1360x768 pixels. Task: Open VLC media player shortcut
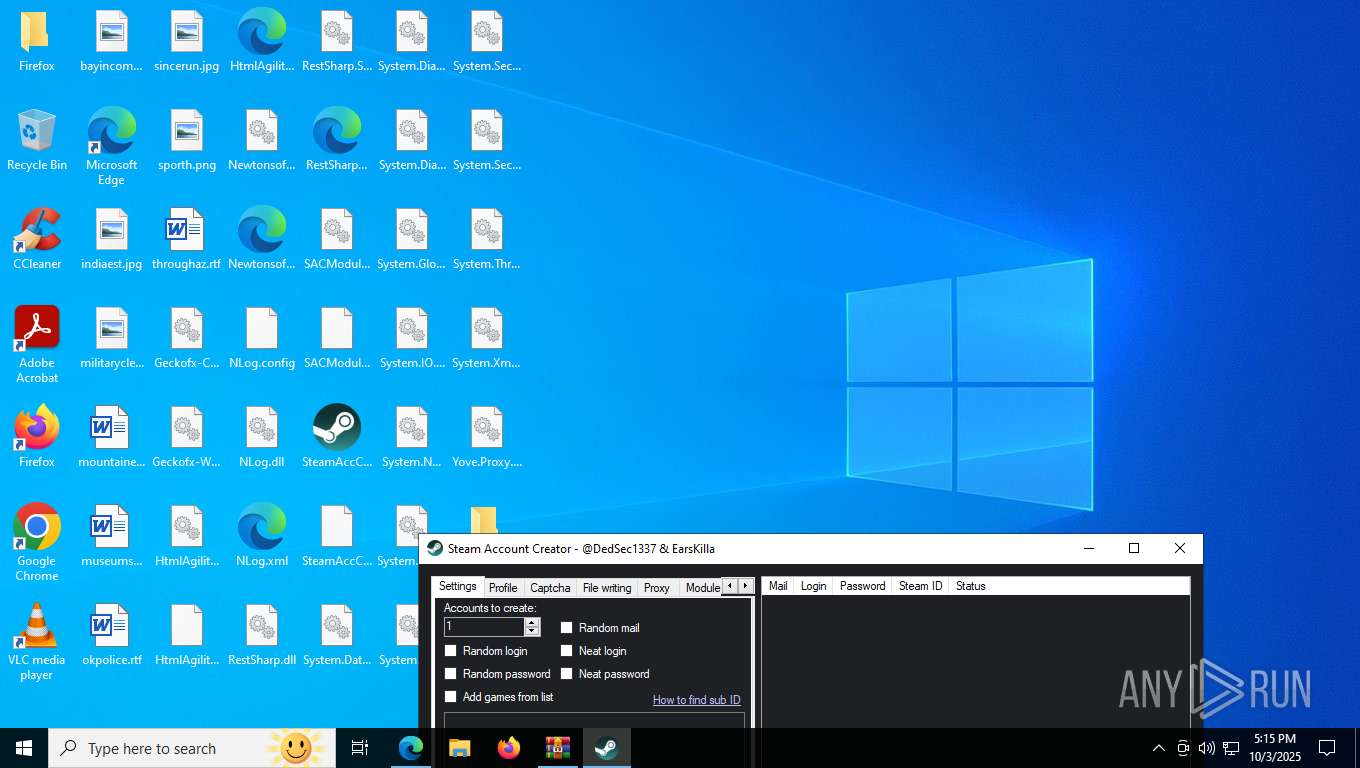tap(37, 642)
